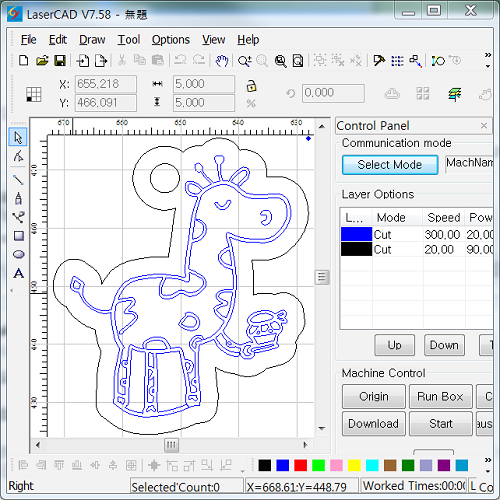Open the Tool menu
The width and height of the screenshot is (500, 500).
coord(128,40)
